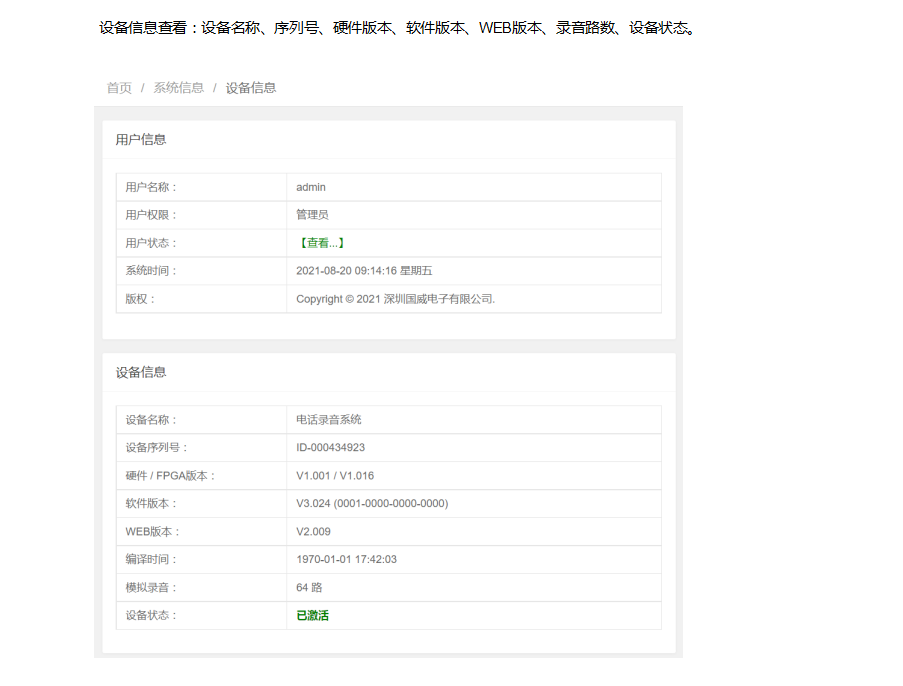Select the software version V3.024 value

click(372, 504)
